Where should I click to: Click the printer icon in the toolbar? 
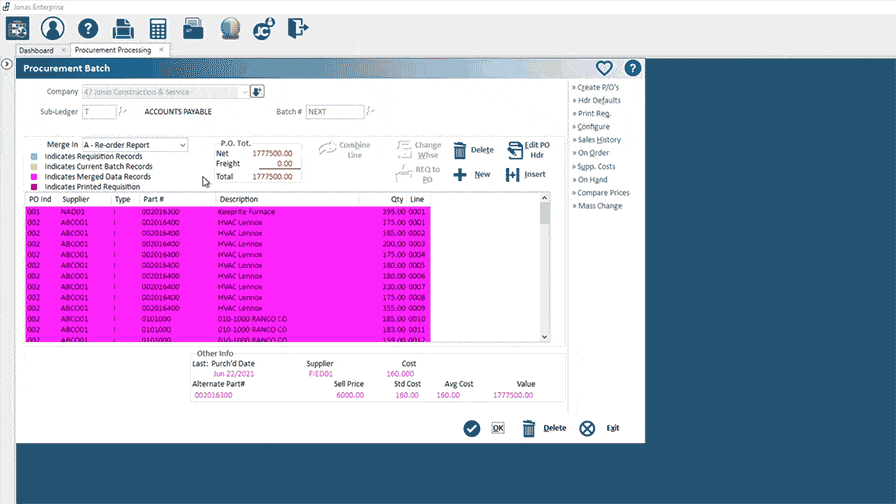tap(123, 29)
